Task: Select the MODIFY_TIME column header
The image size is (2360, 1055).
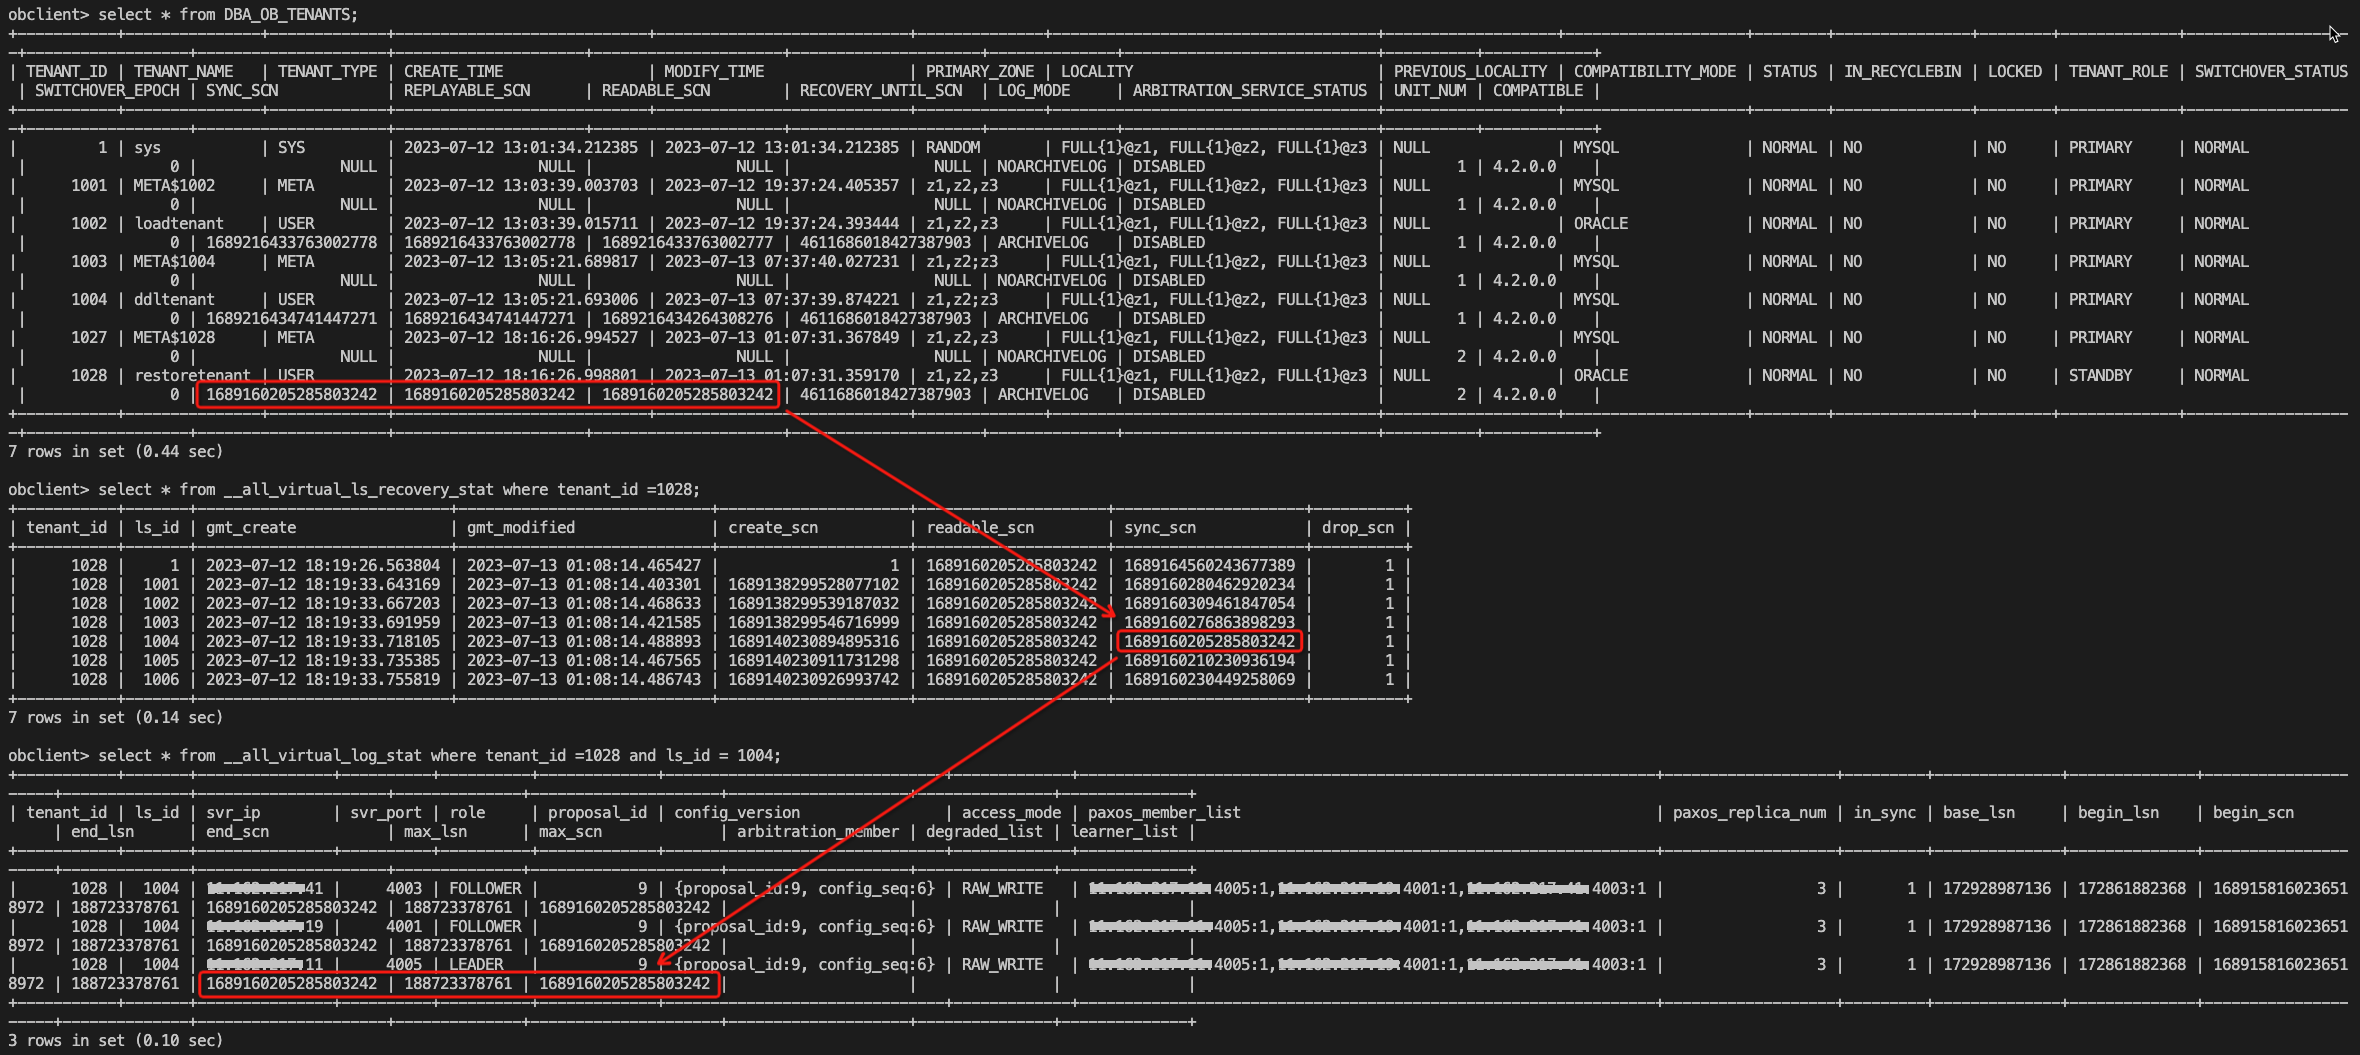Action: (714, 71)
